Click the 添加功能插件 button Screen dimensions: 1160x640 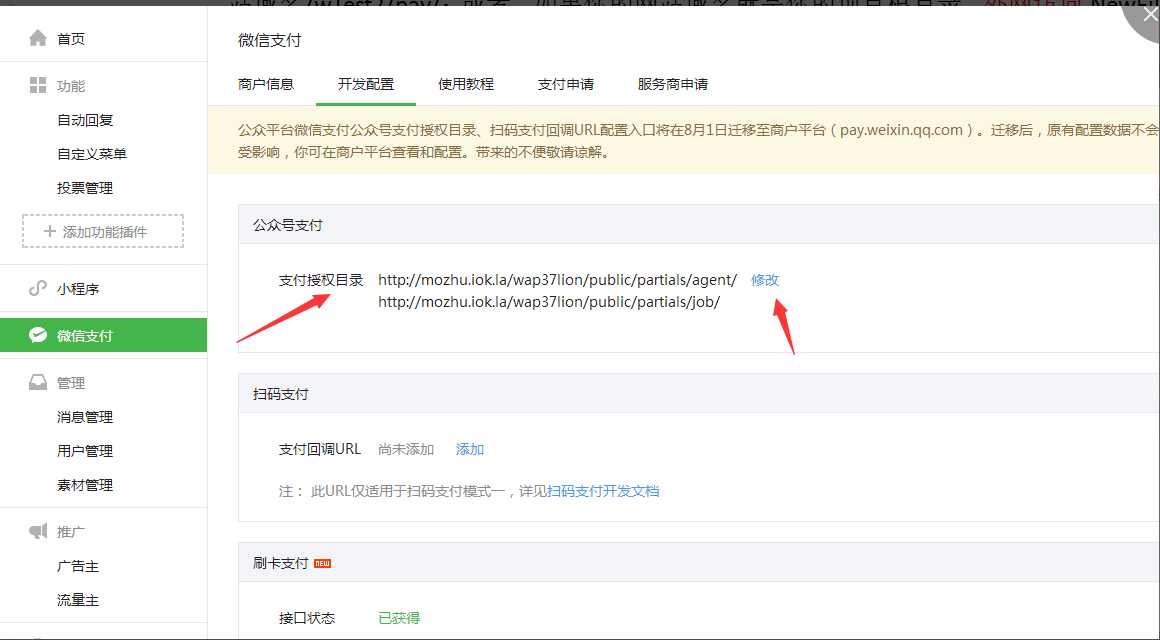[x=103, y=232]
